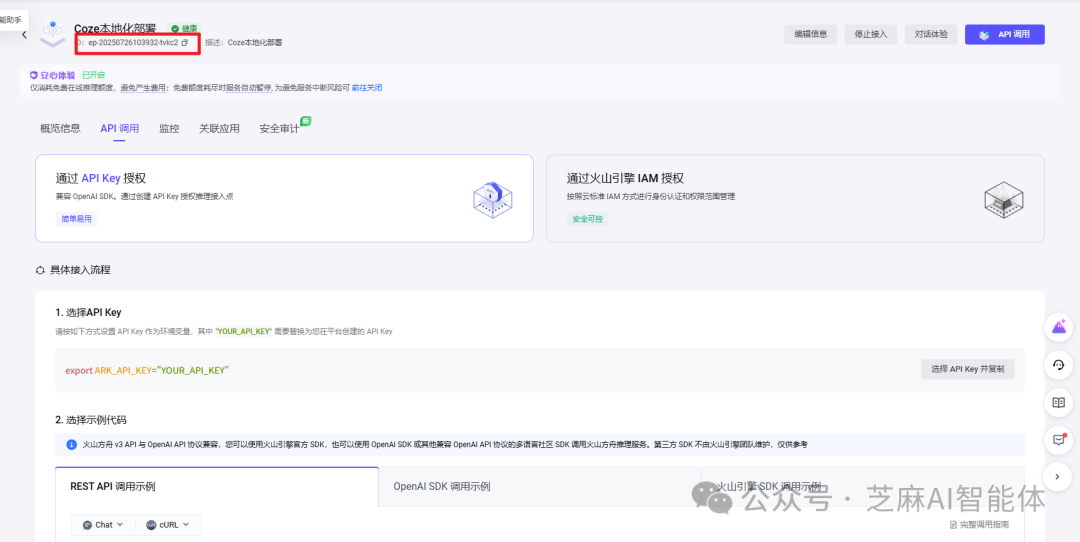Open the documentation book icon

coord(1059,402)
